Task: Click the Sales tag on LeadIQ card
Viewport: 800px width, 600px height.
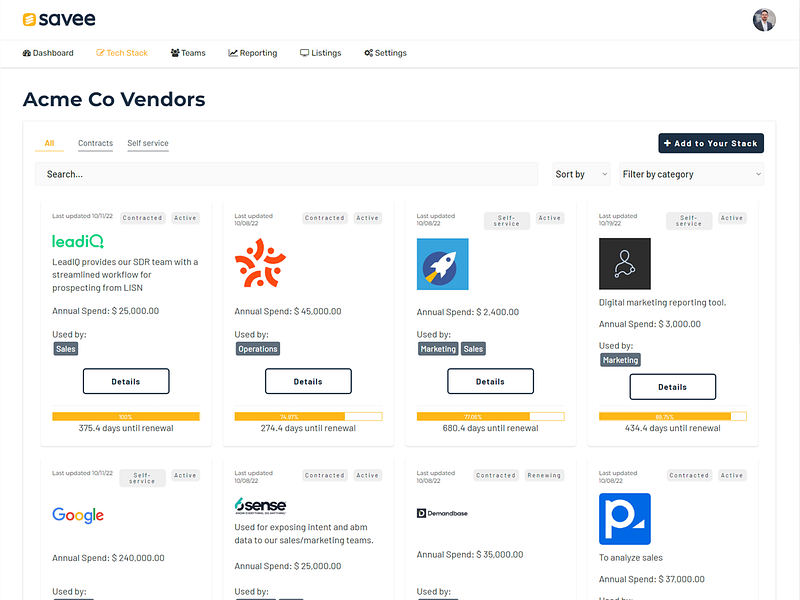Action: pos(66,349)
